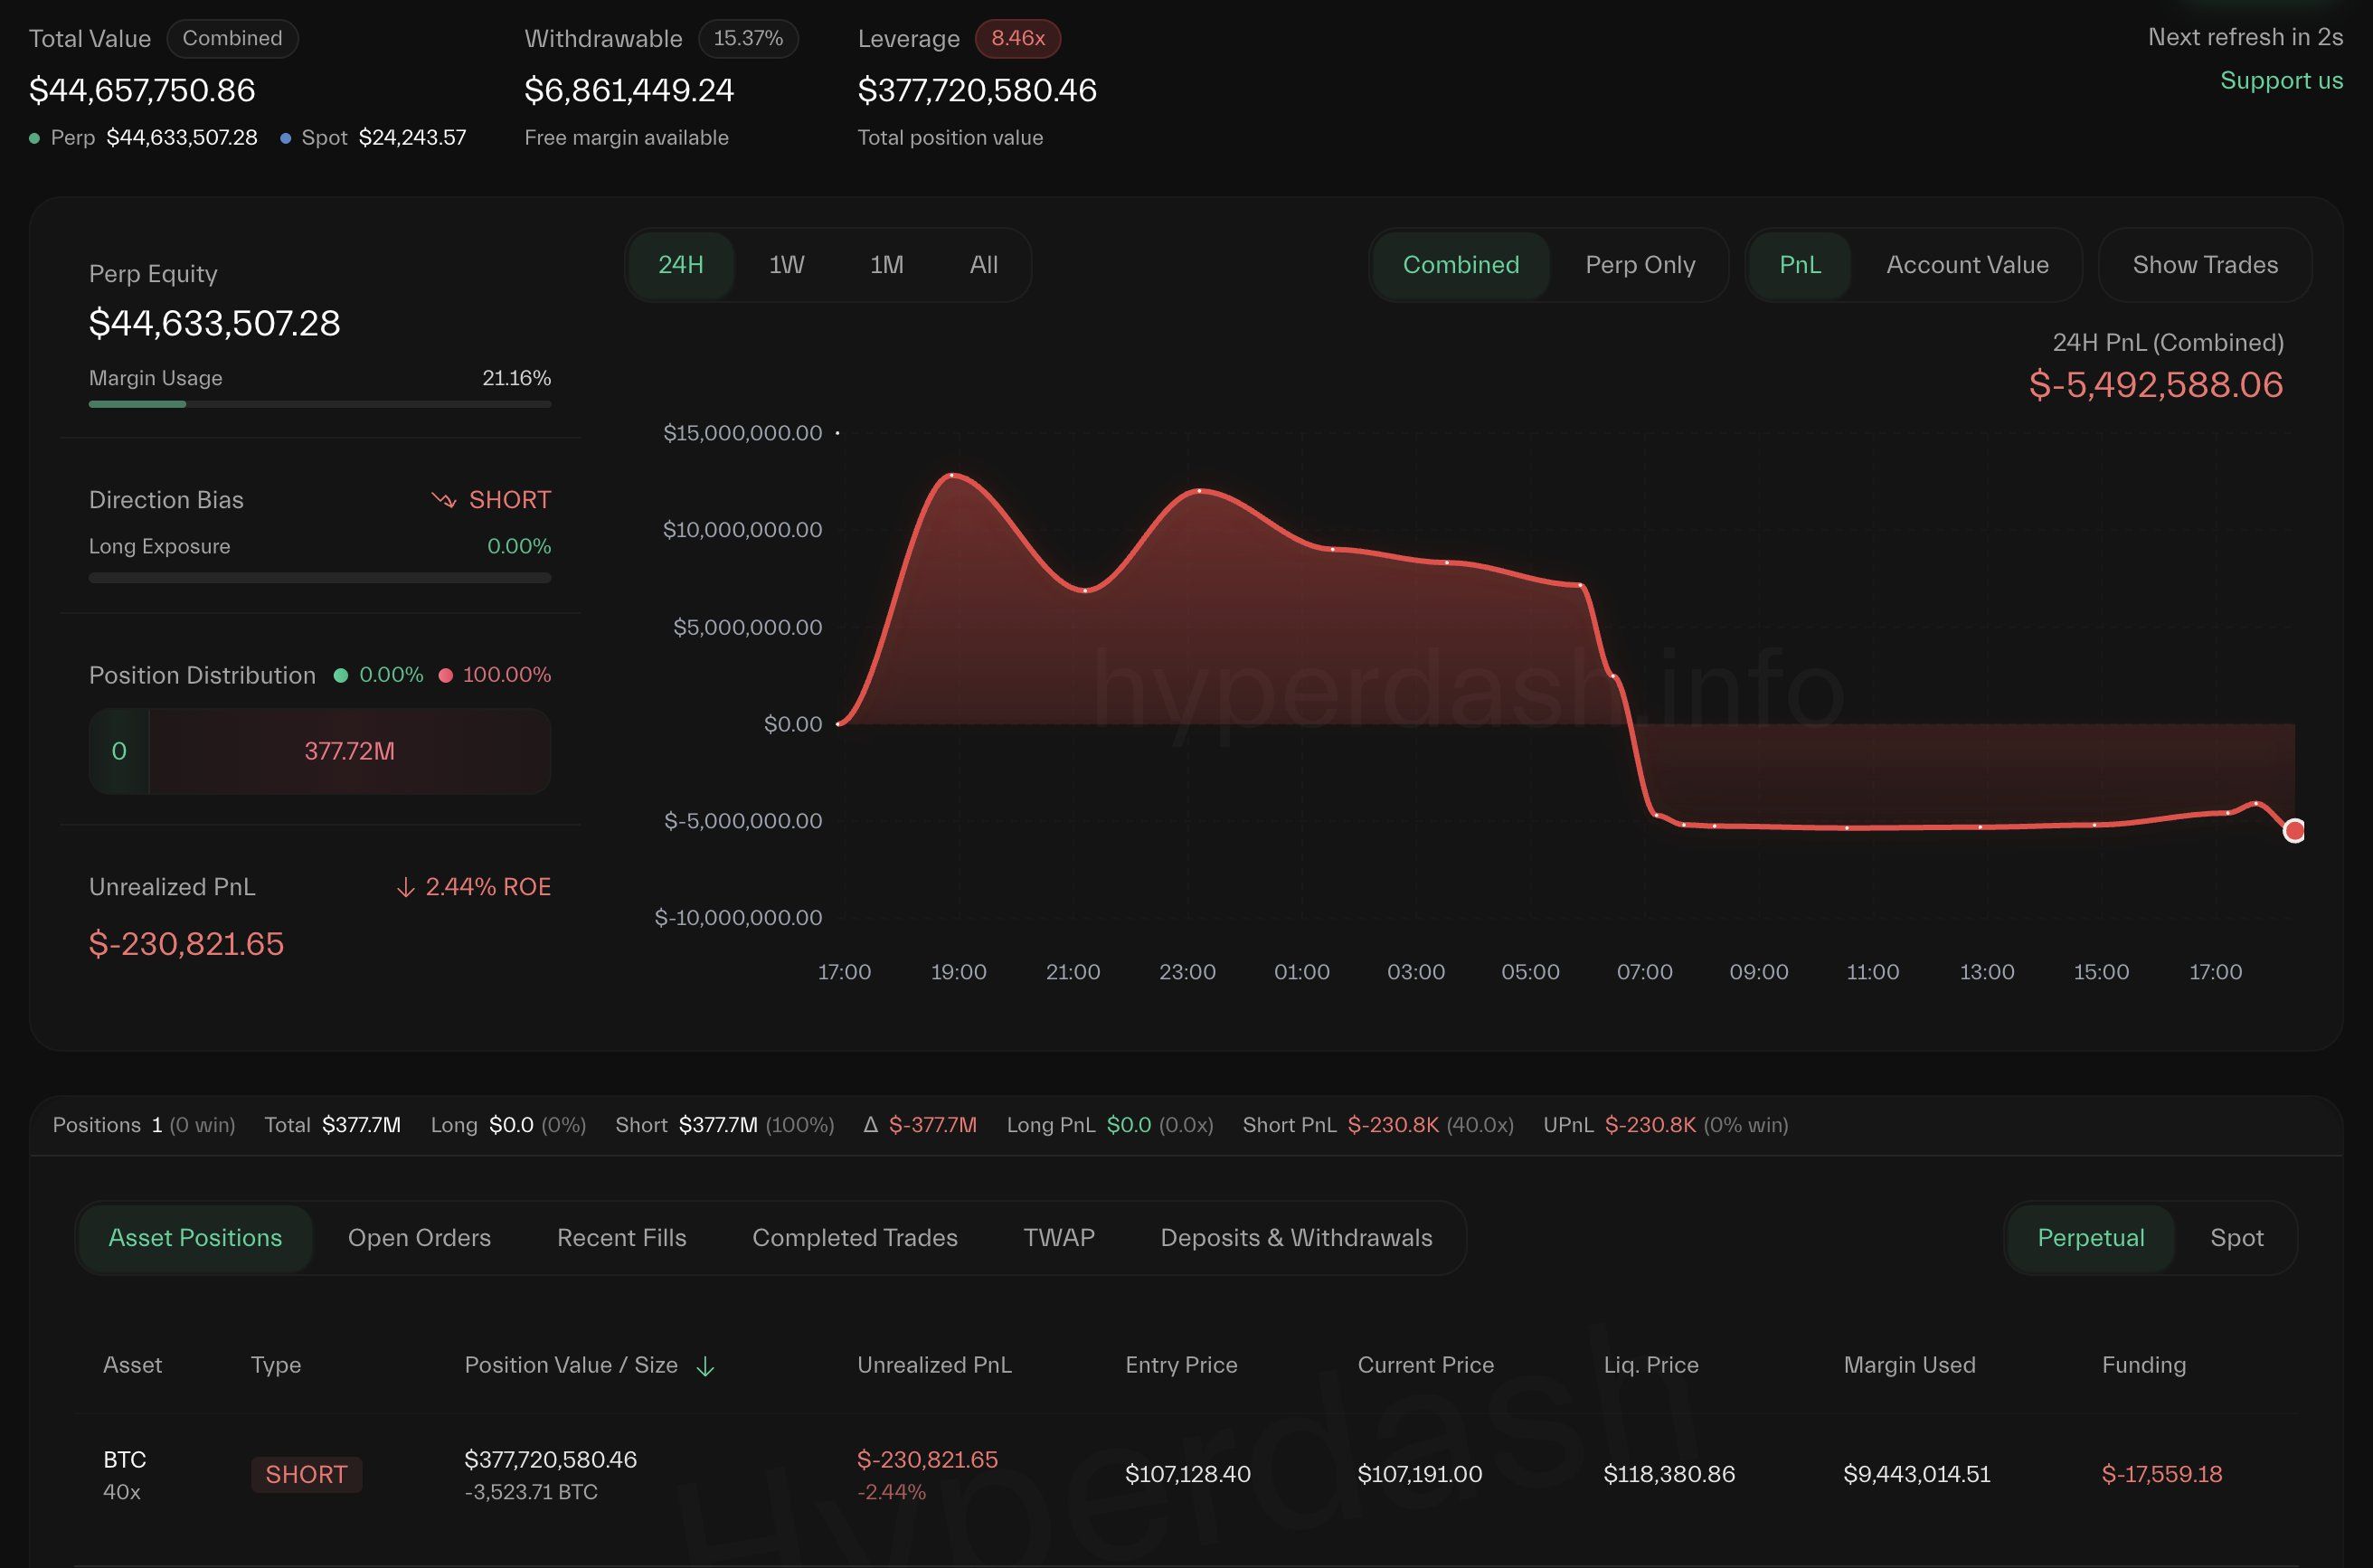Click the green Perp legend dot
The width and height of the screenshot is (2373, 1568).
click(35, 138)
